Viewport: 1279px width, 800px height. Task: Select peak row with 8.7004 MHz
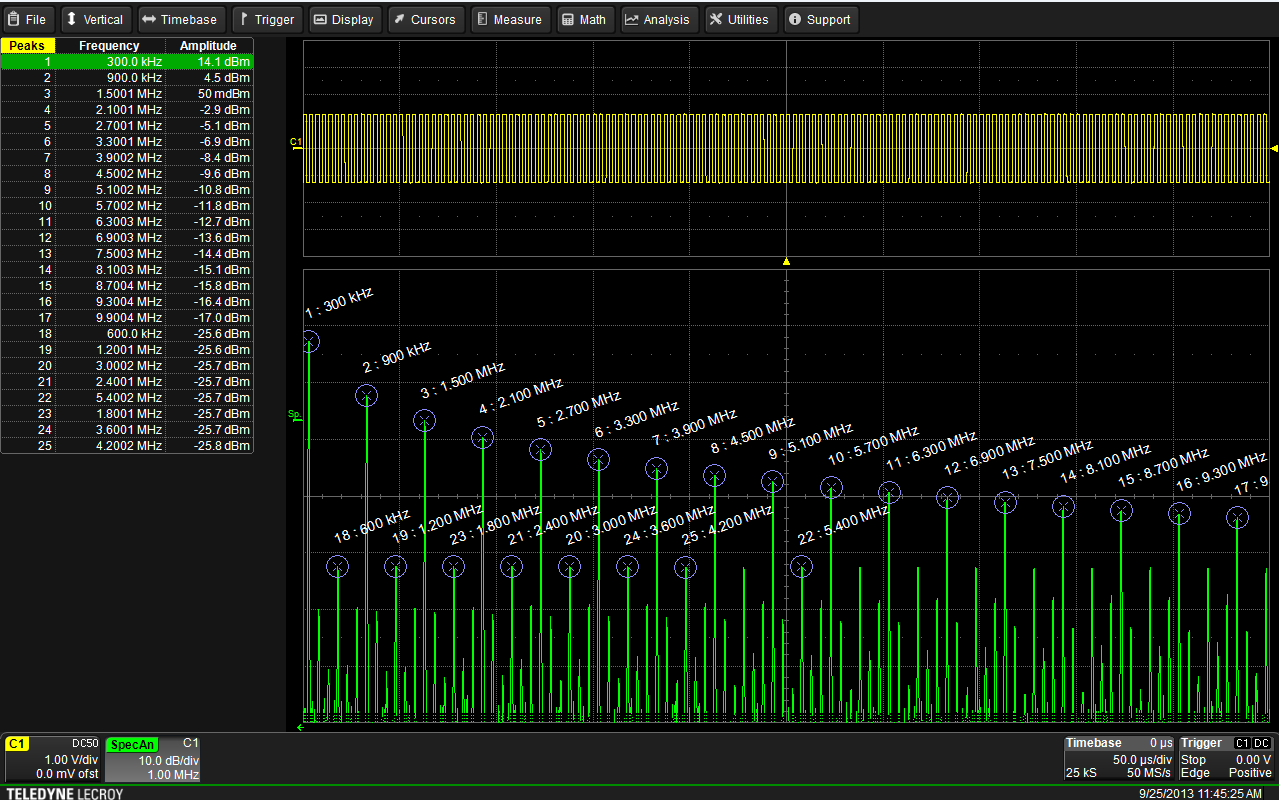[x=127, y=286]
